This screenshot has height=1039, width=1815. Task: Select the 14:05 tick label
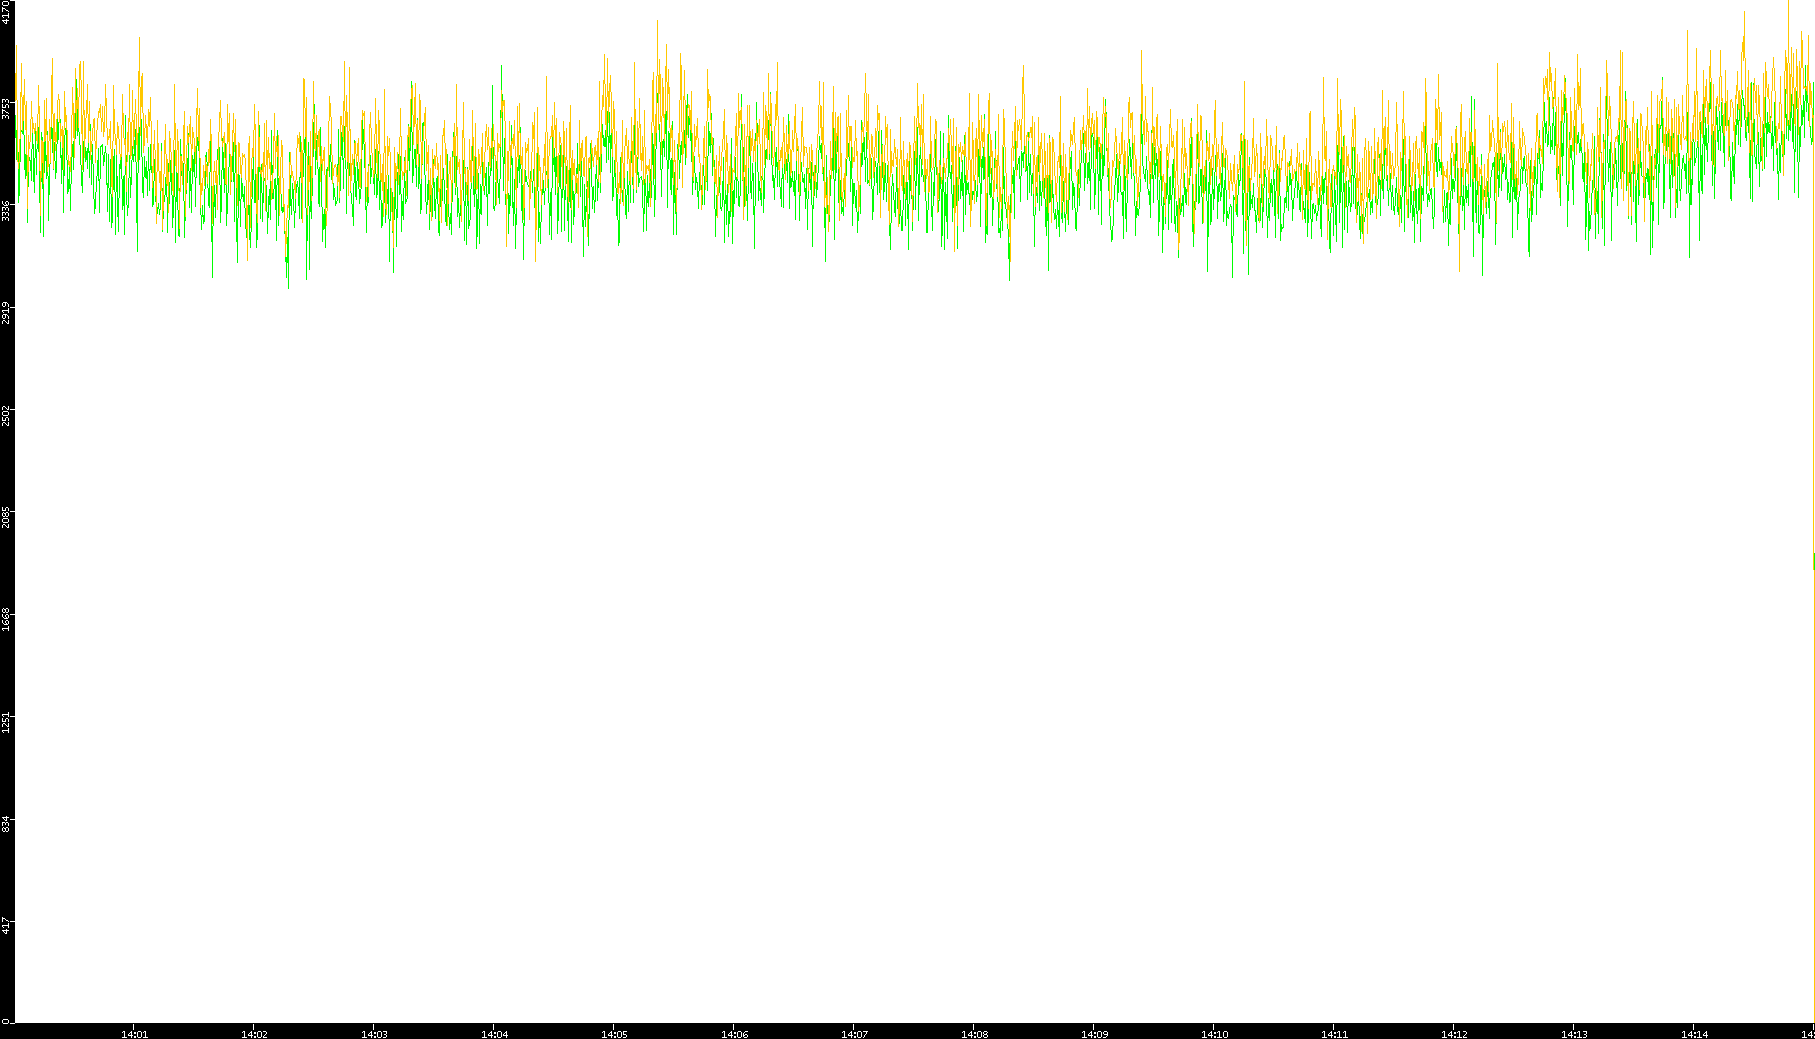[614, 1034]
